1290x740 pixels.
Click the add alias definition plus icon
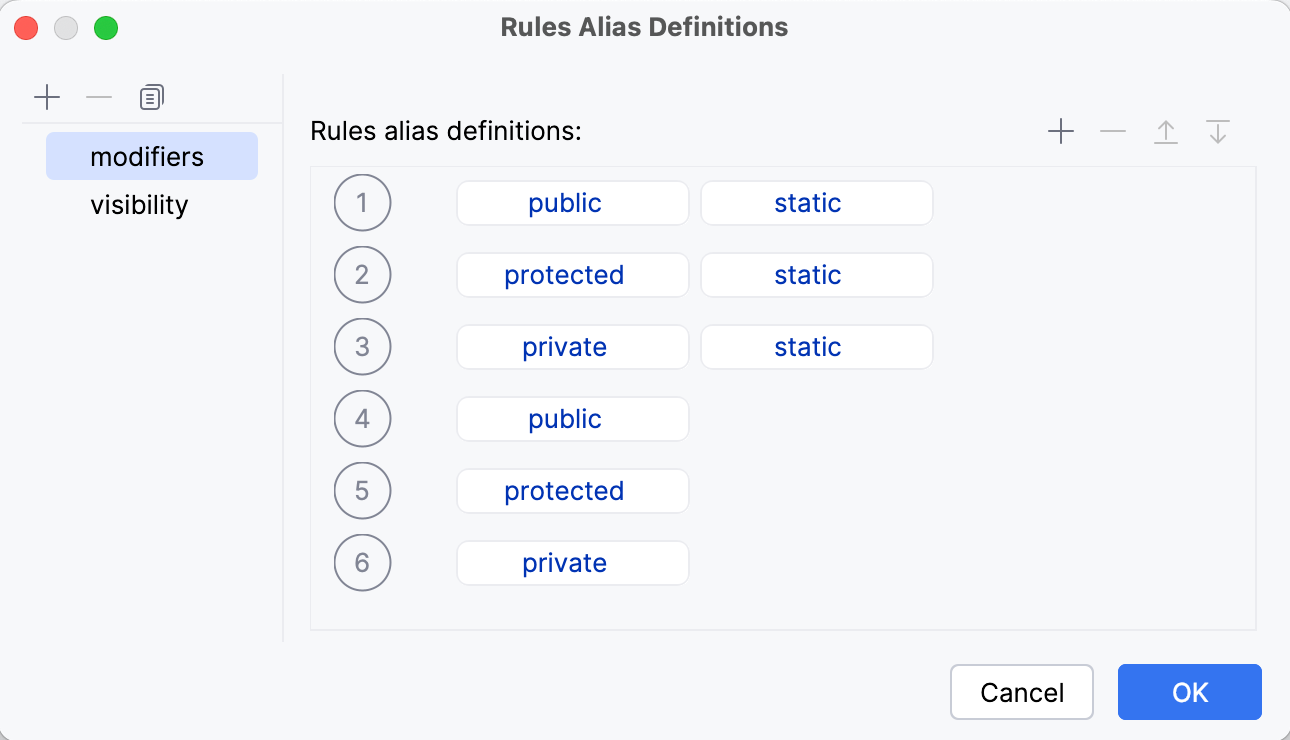(x=1061, y=131)
